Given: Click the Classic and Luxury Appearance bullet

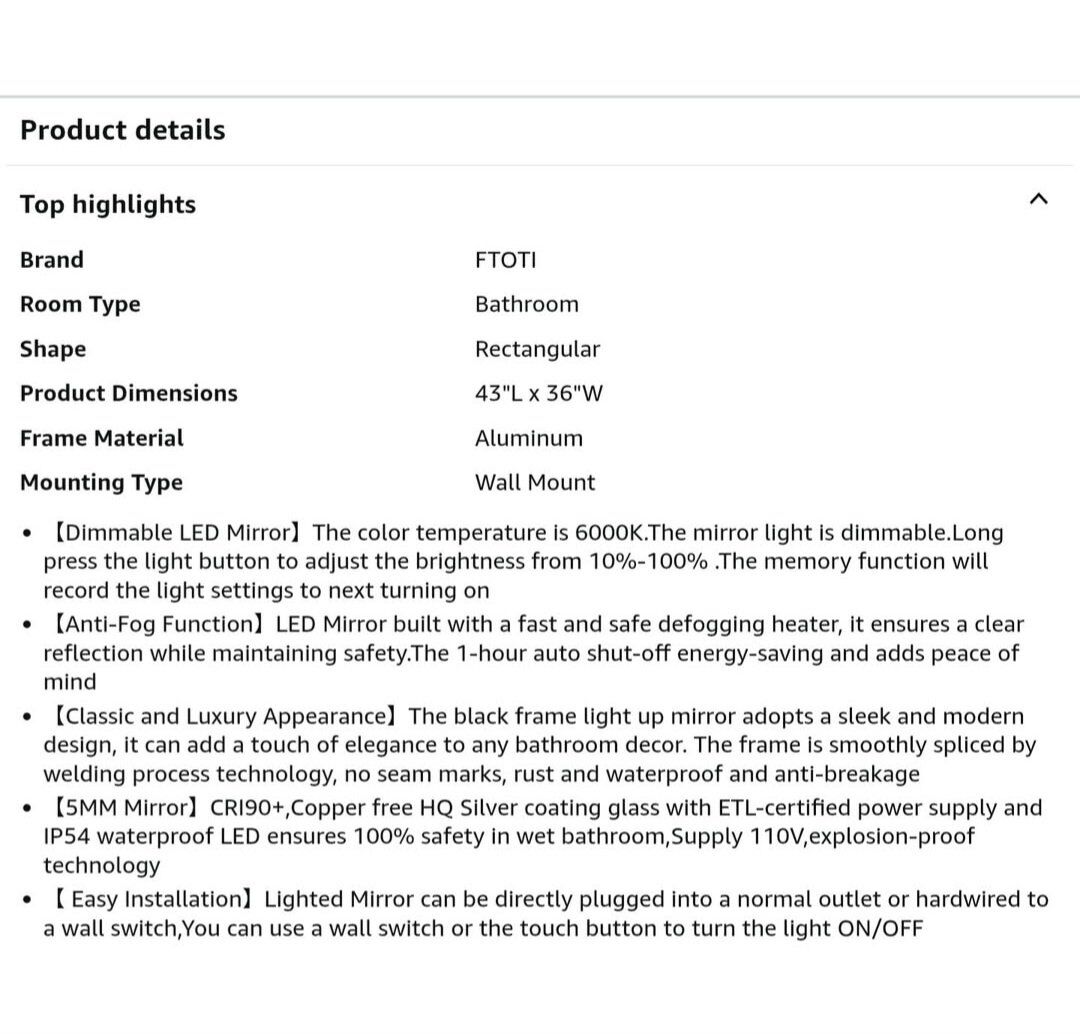Looking at the screenshot, I should [x=535, y=745].
